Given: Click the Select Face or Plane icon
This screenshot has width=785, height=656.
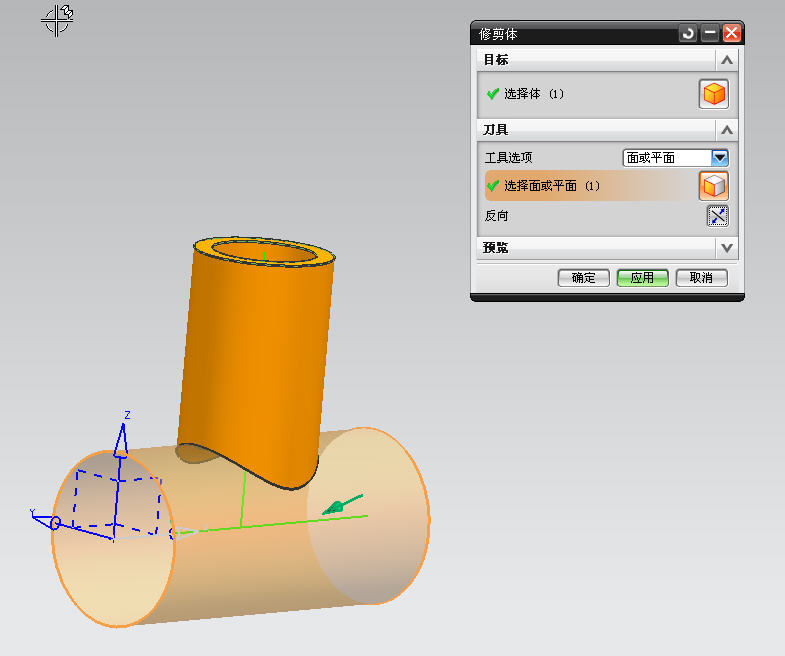Looking at the screenshot, I should 714,186.
